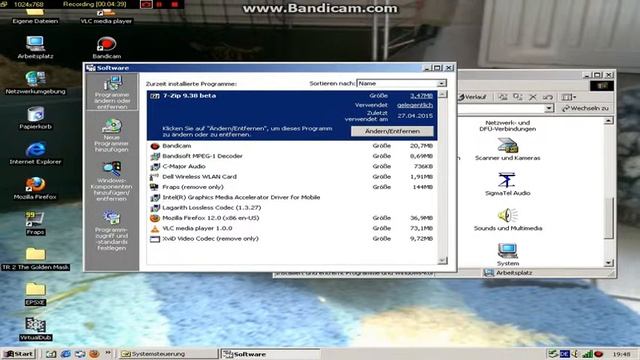Viewport: 640px width, 360px height.
Task: Select the 7-Zip 9.38 beta entry
Action: pyautogui.click(x=292, y=115)
